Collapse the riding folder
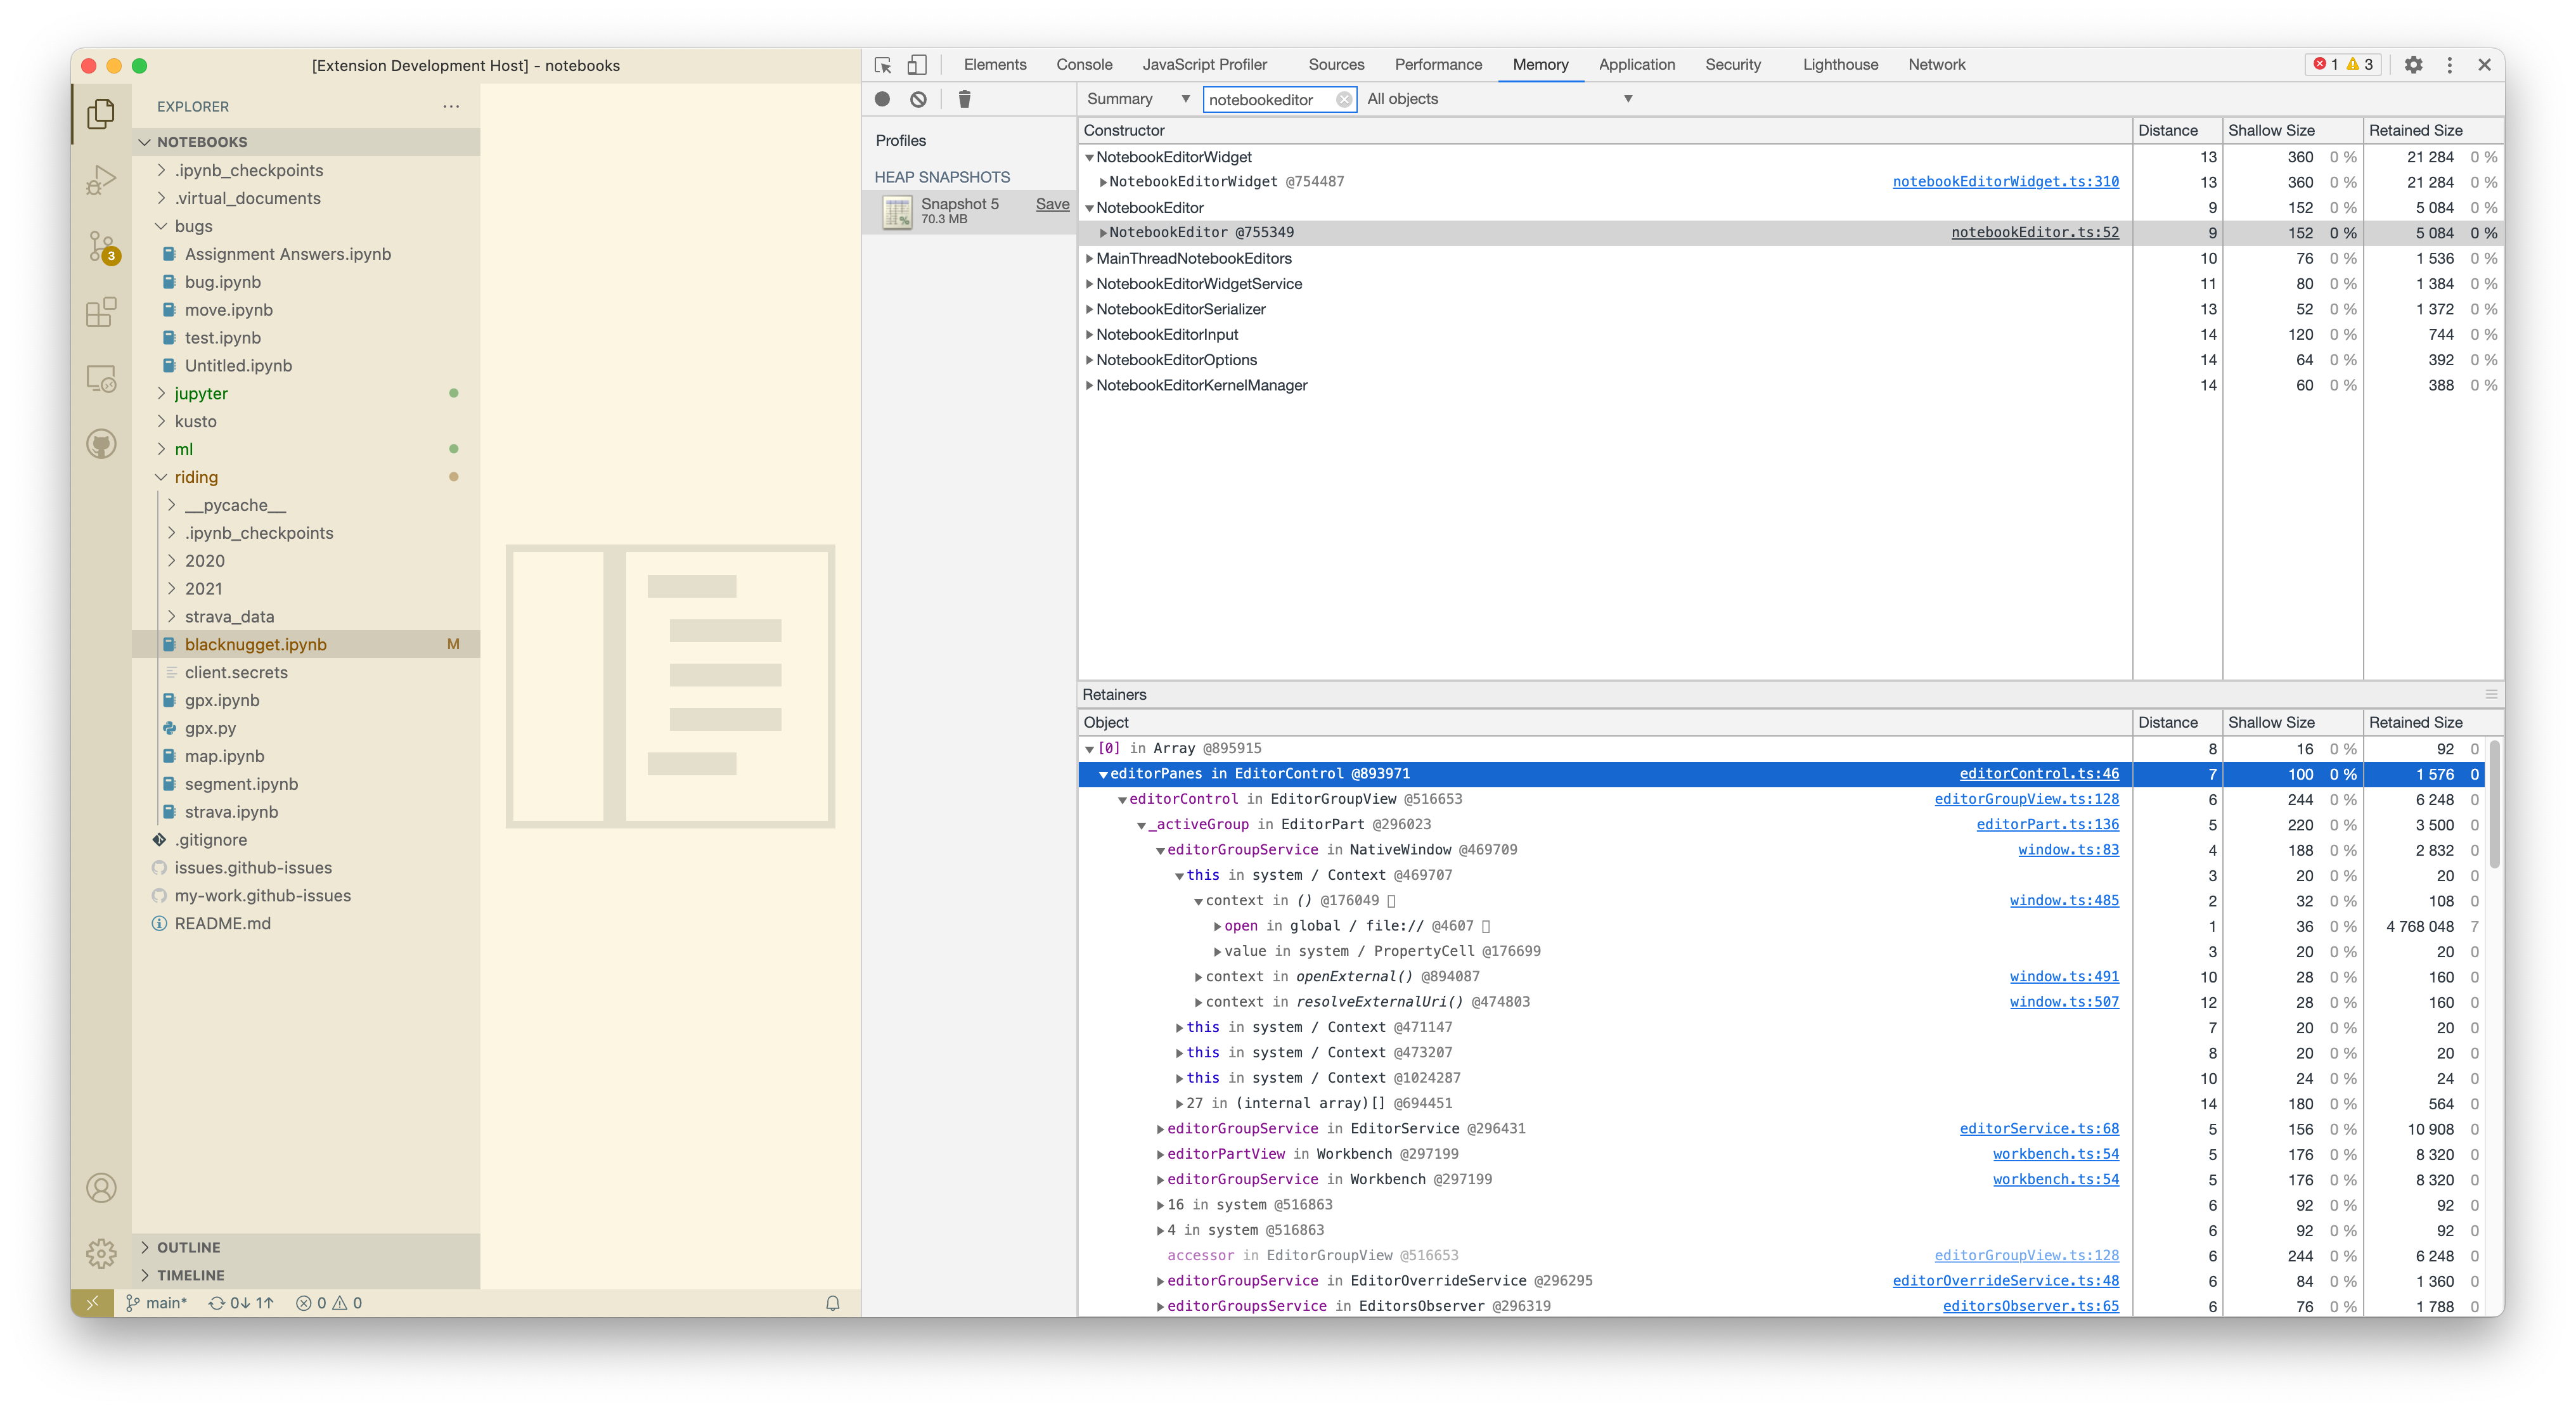 [x=161, y=478]
